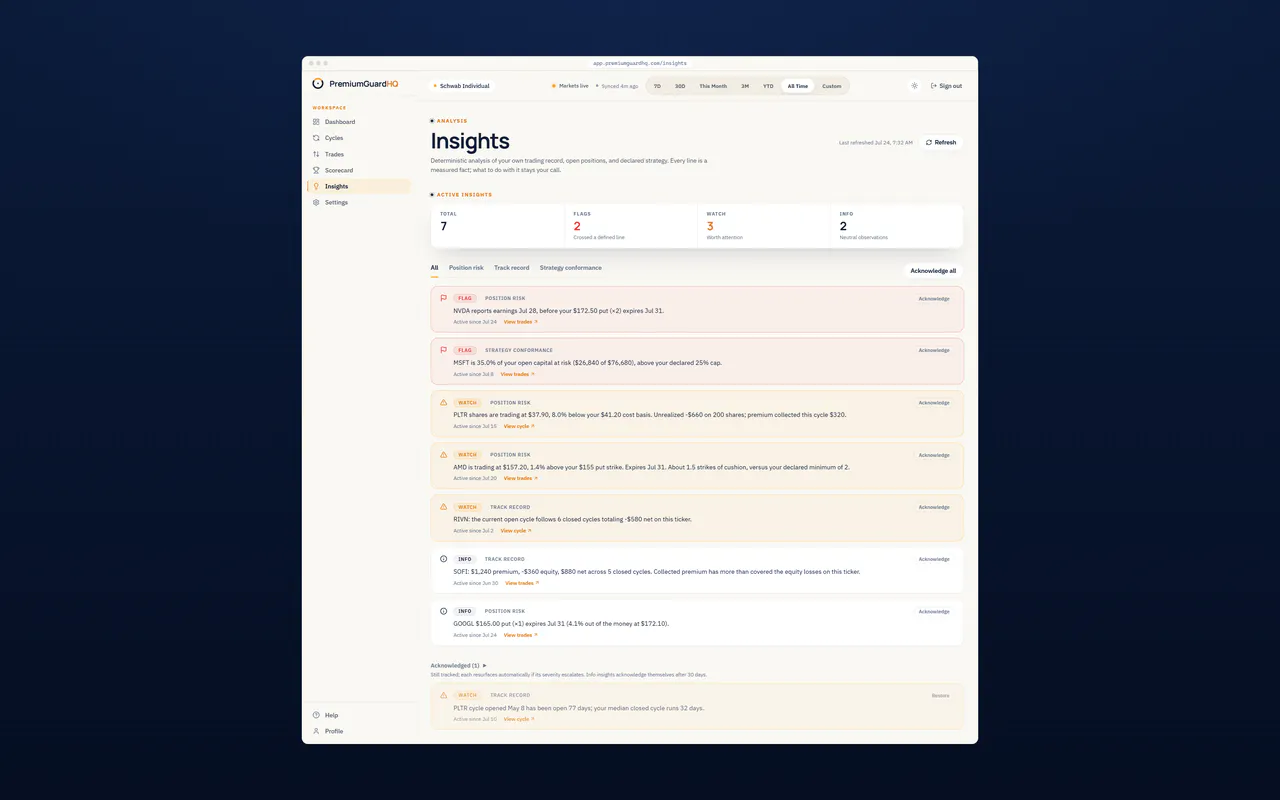Restore the acknowledged PLTR cycle insight
The width and height of the screenshot is (1280, 800).
[940, 695]
